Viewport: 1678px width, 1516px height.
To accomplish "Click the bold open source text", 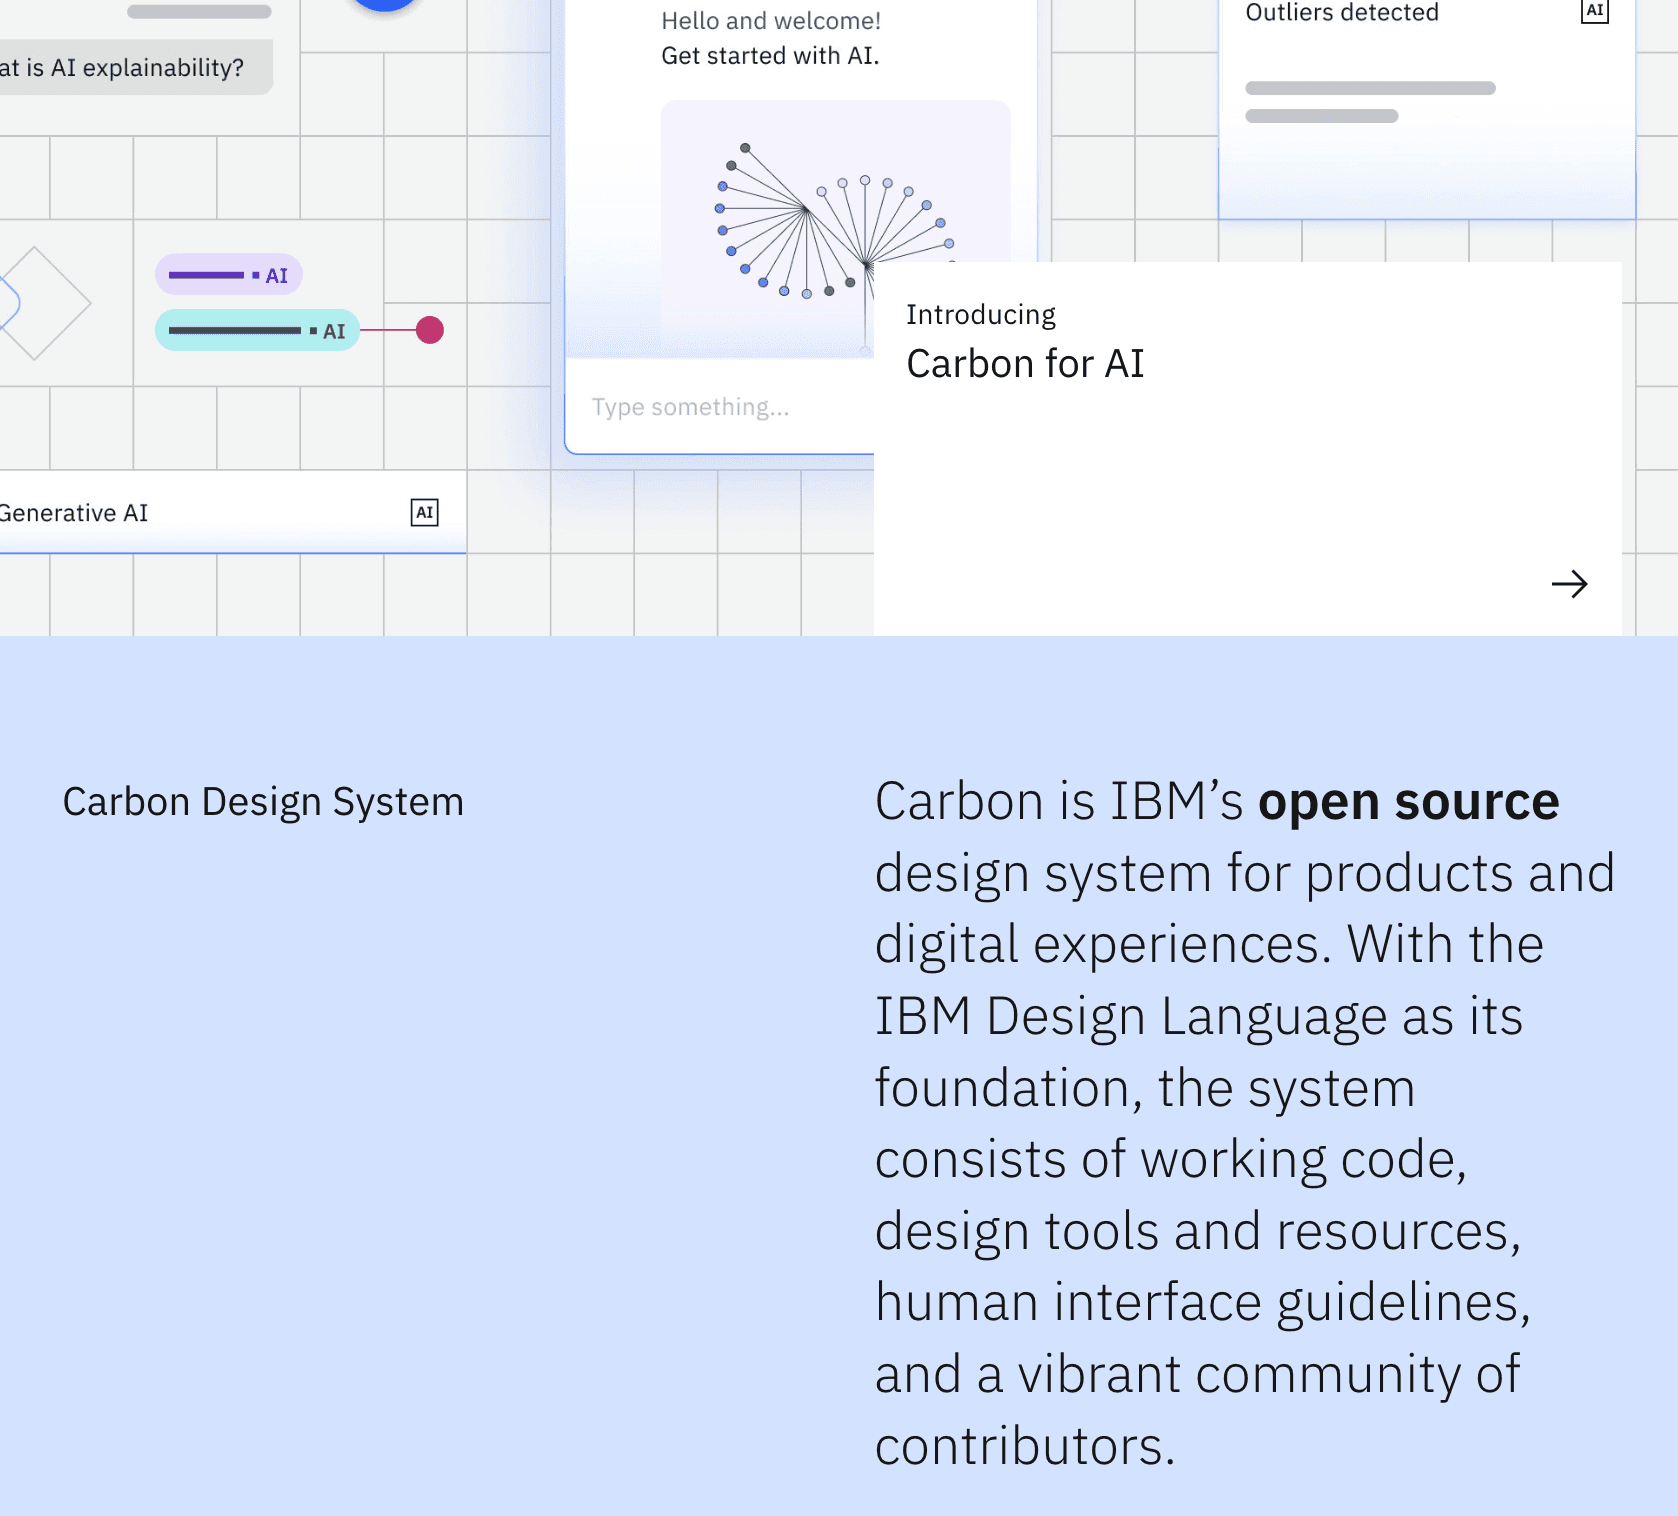I will tap(1408, 802).
